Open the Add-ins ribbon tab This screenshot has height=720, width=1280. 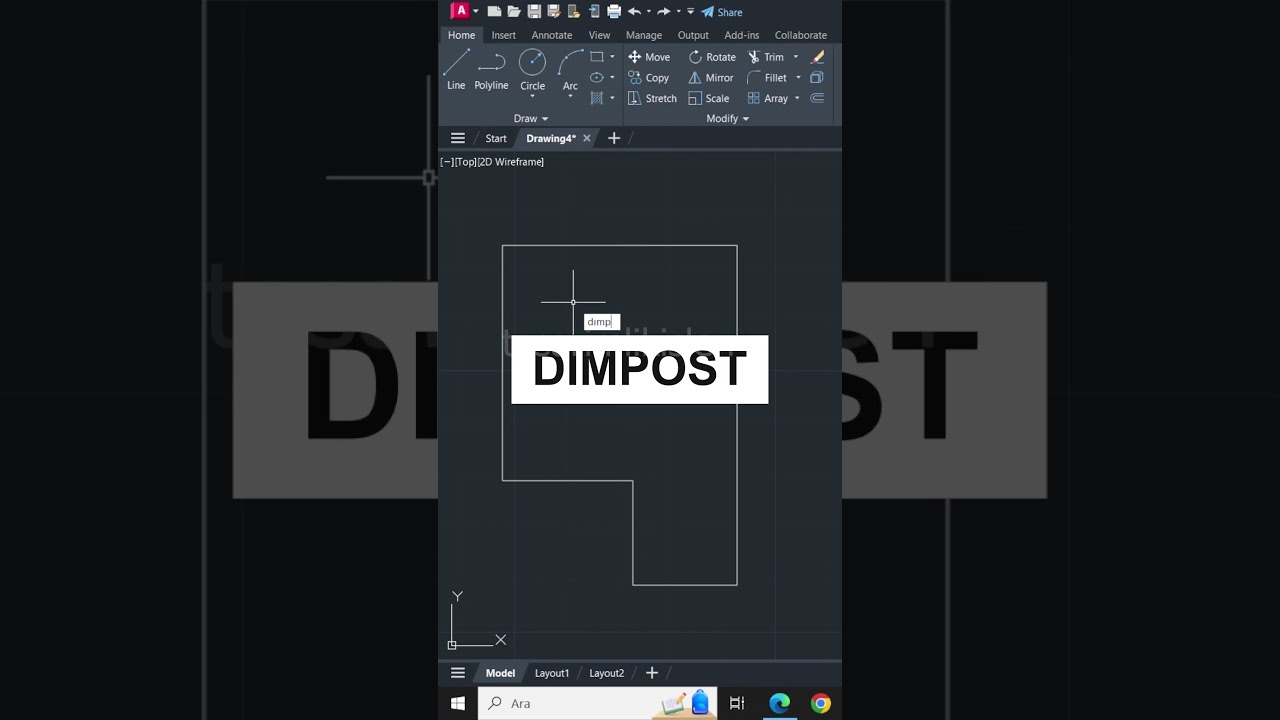(742, 35)
